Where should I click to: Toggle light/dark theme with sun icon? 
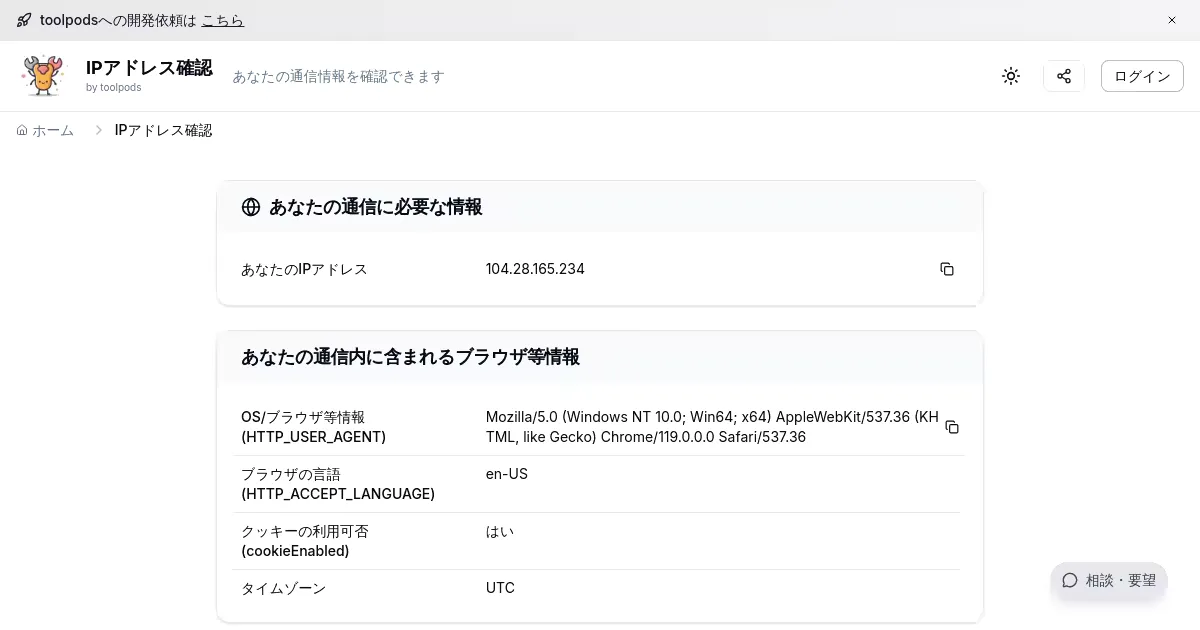click(1011, 76)
